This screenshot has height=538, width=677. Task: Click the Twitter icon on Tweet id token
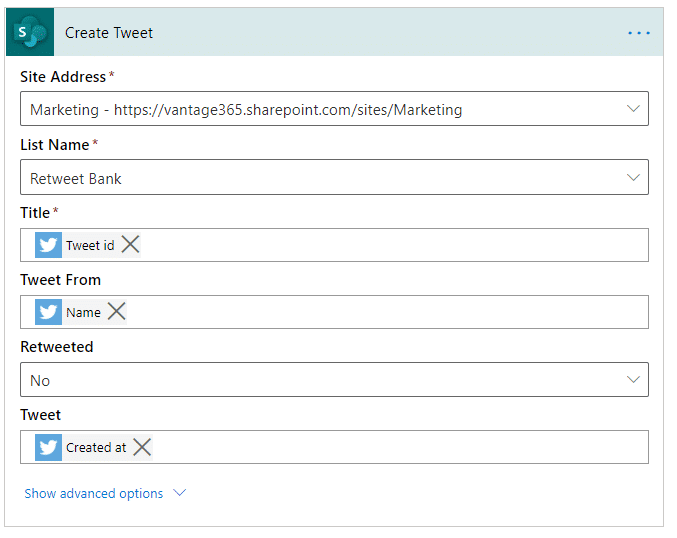point(48,245)
